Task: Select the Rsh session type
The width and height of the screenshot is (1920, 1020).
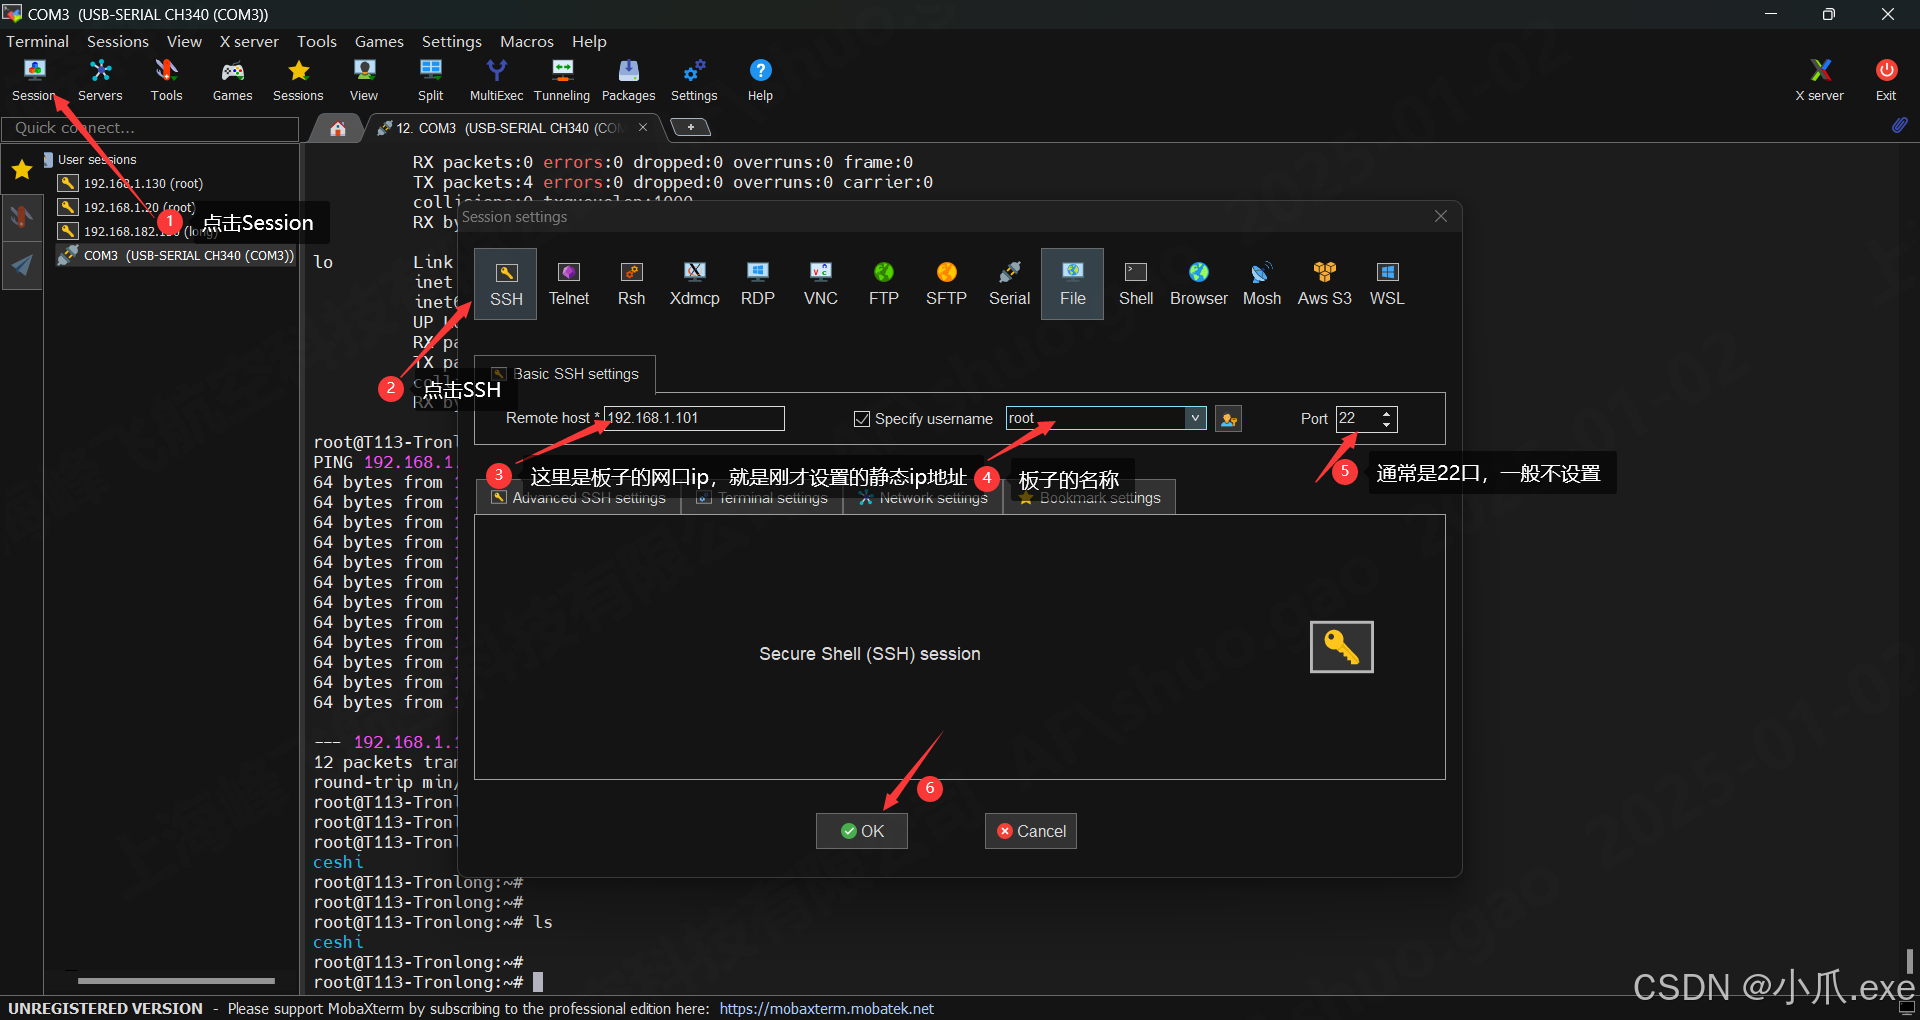Action: (x=632, y=284)
